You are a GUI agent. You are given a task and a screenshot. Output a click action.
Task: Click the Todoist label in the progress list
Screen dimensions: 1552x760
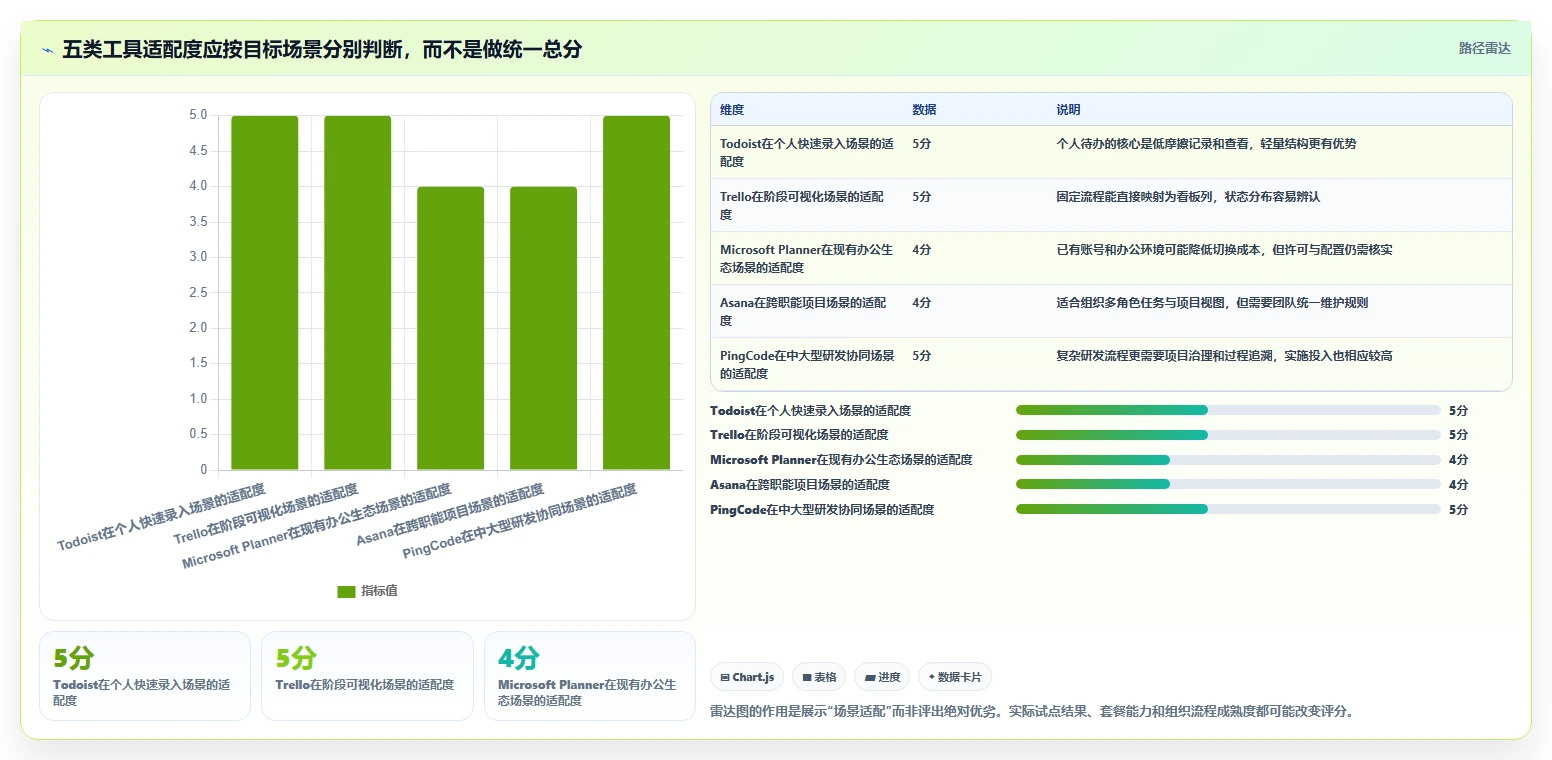pos(810,411)
